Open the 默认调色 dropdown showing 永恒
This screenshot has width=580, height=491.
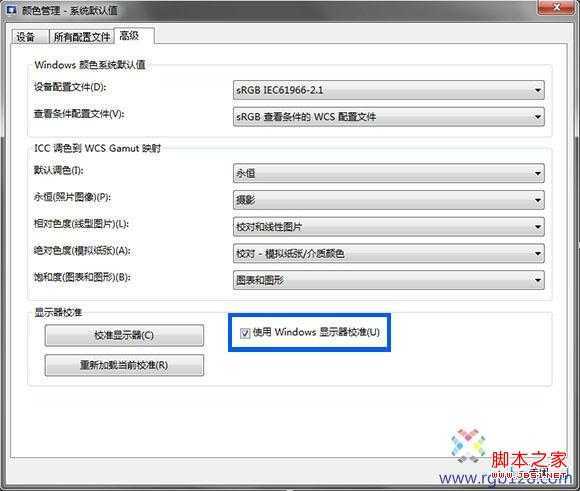[x=388, y=173]
